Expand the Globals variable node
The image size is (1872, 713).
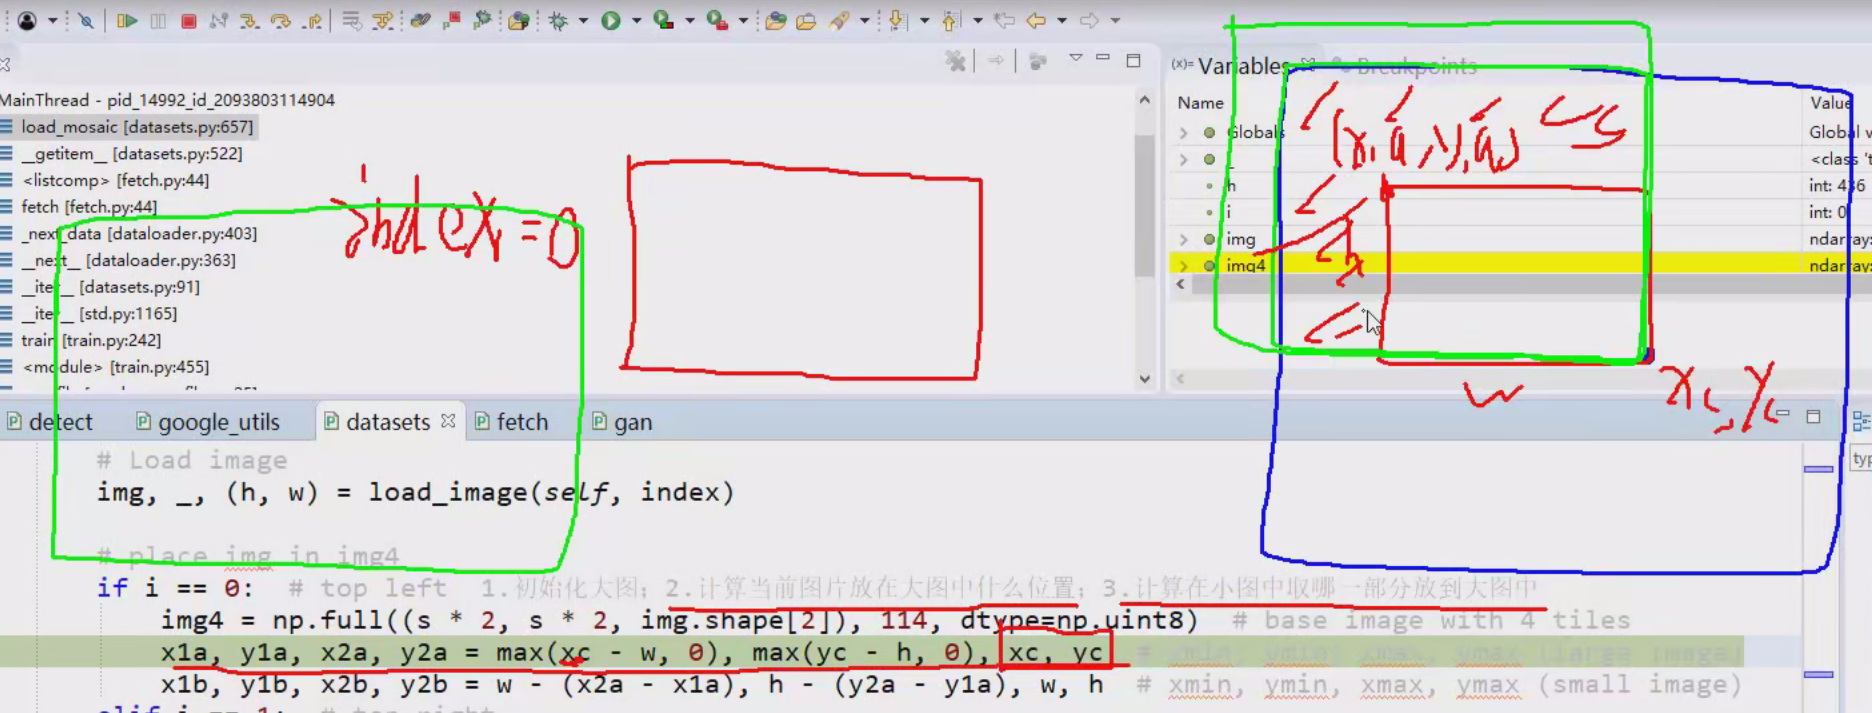point(1184,132)
